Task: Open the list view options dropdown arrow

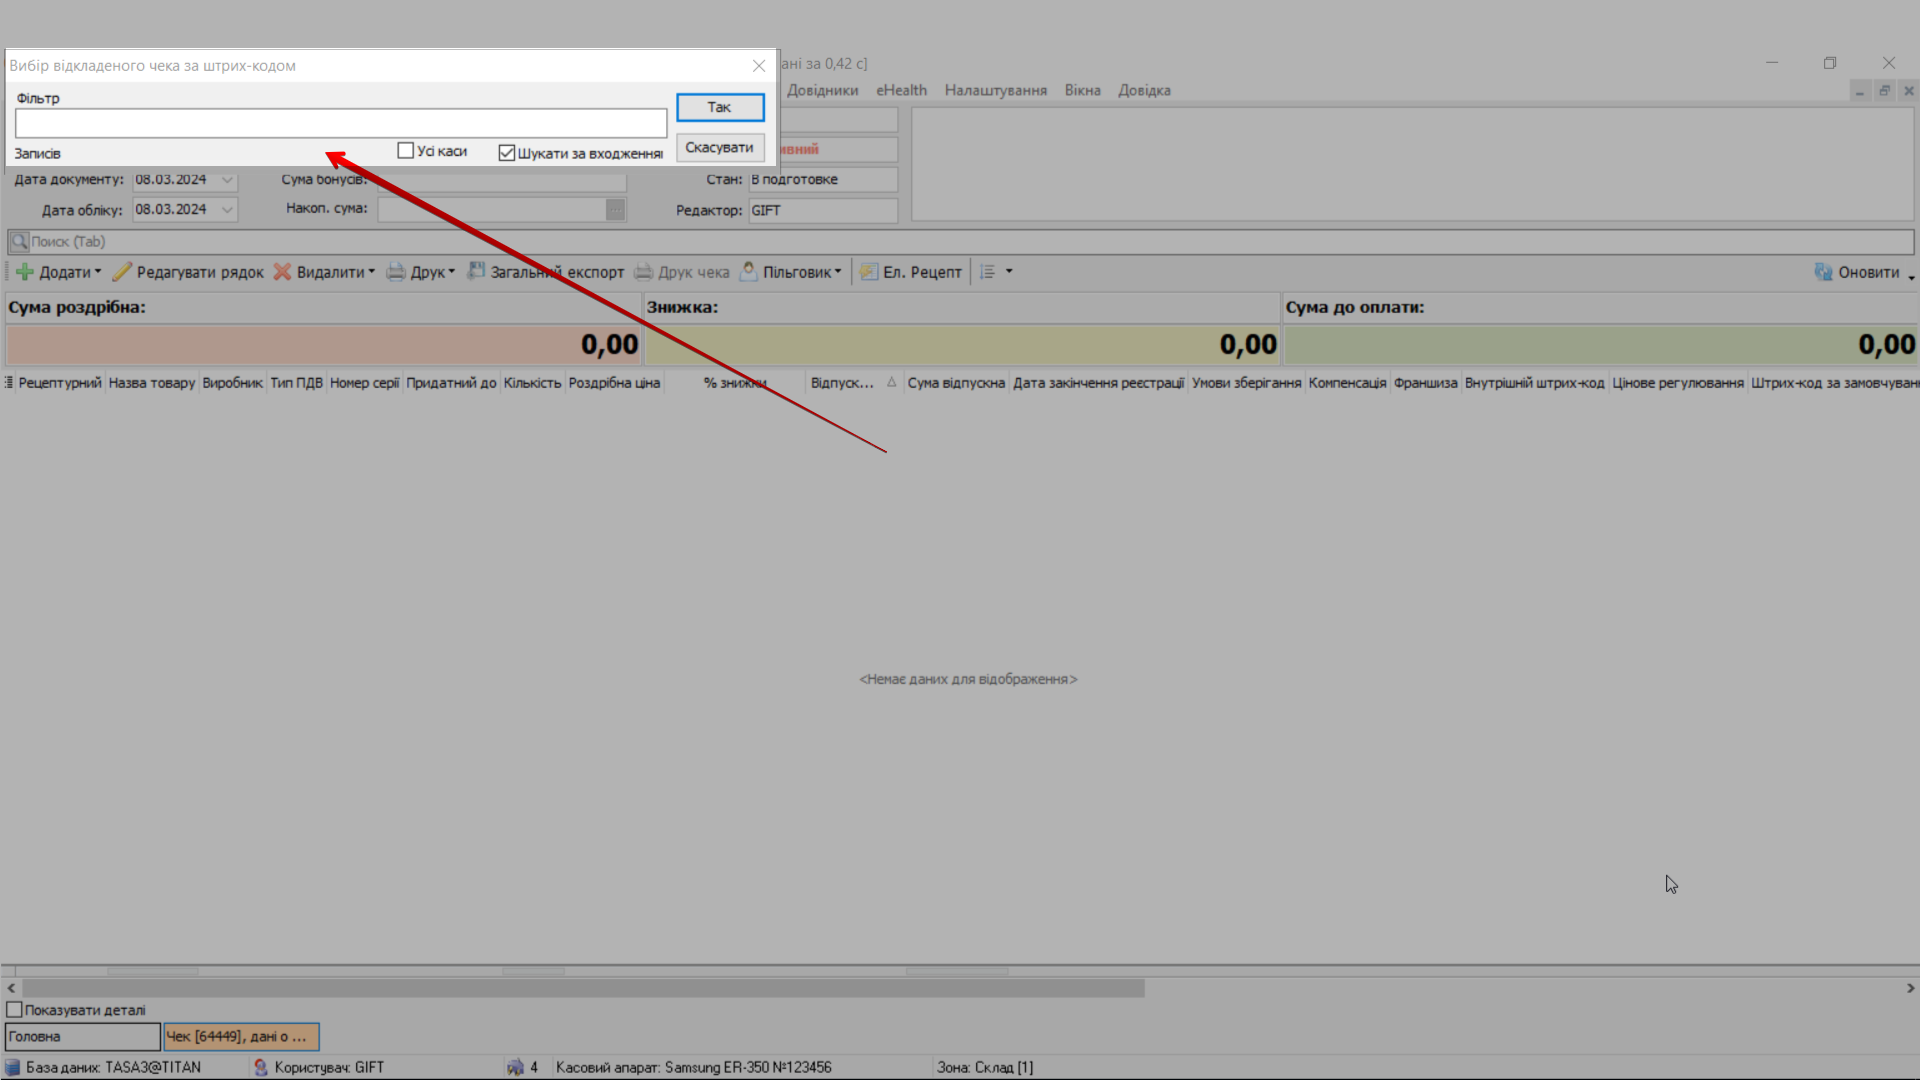Action: tap(1009, 272)
